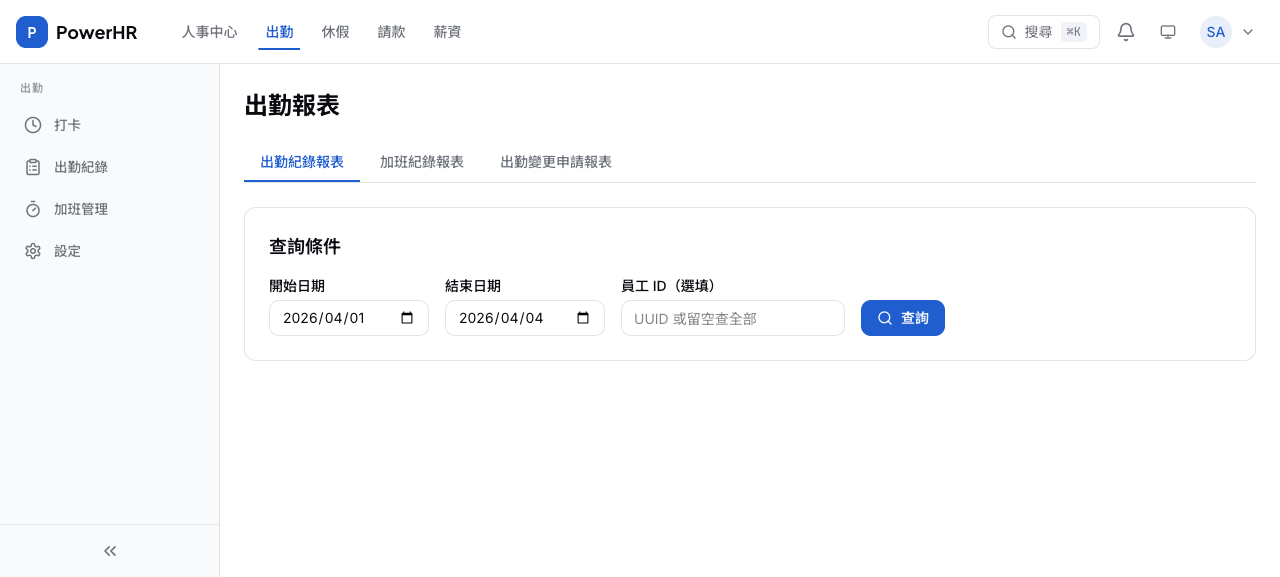
Task: Open the 薪資 menu item
Action: click(447, 31)
